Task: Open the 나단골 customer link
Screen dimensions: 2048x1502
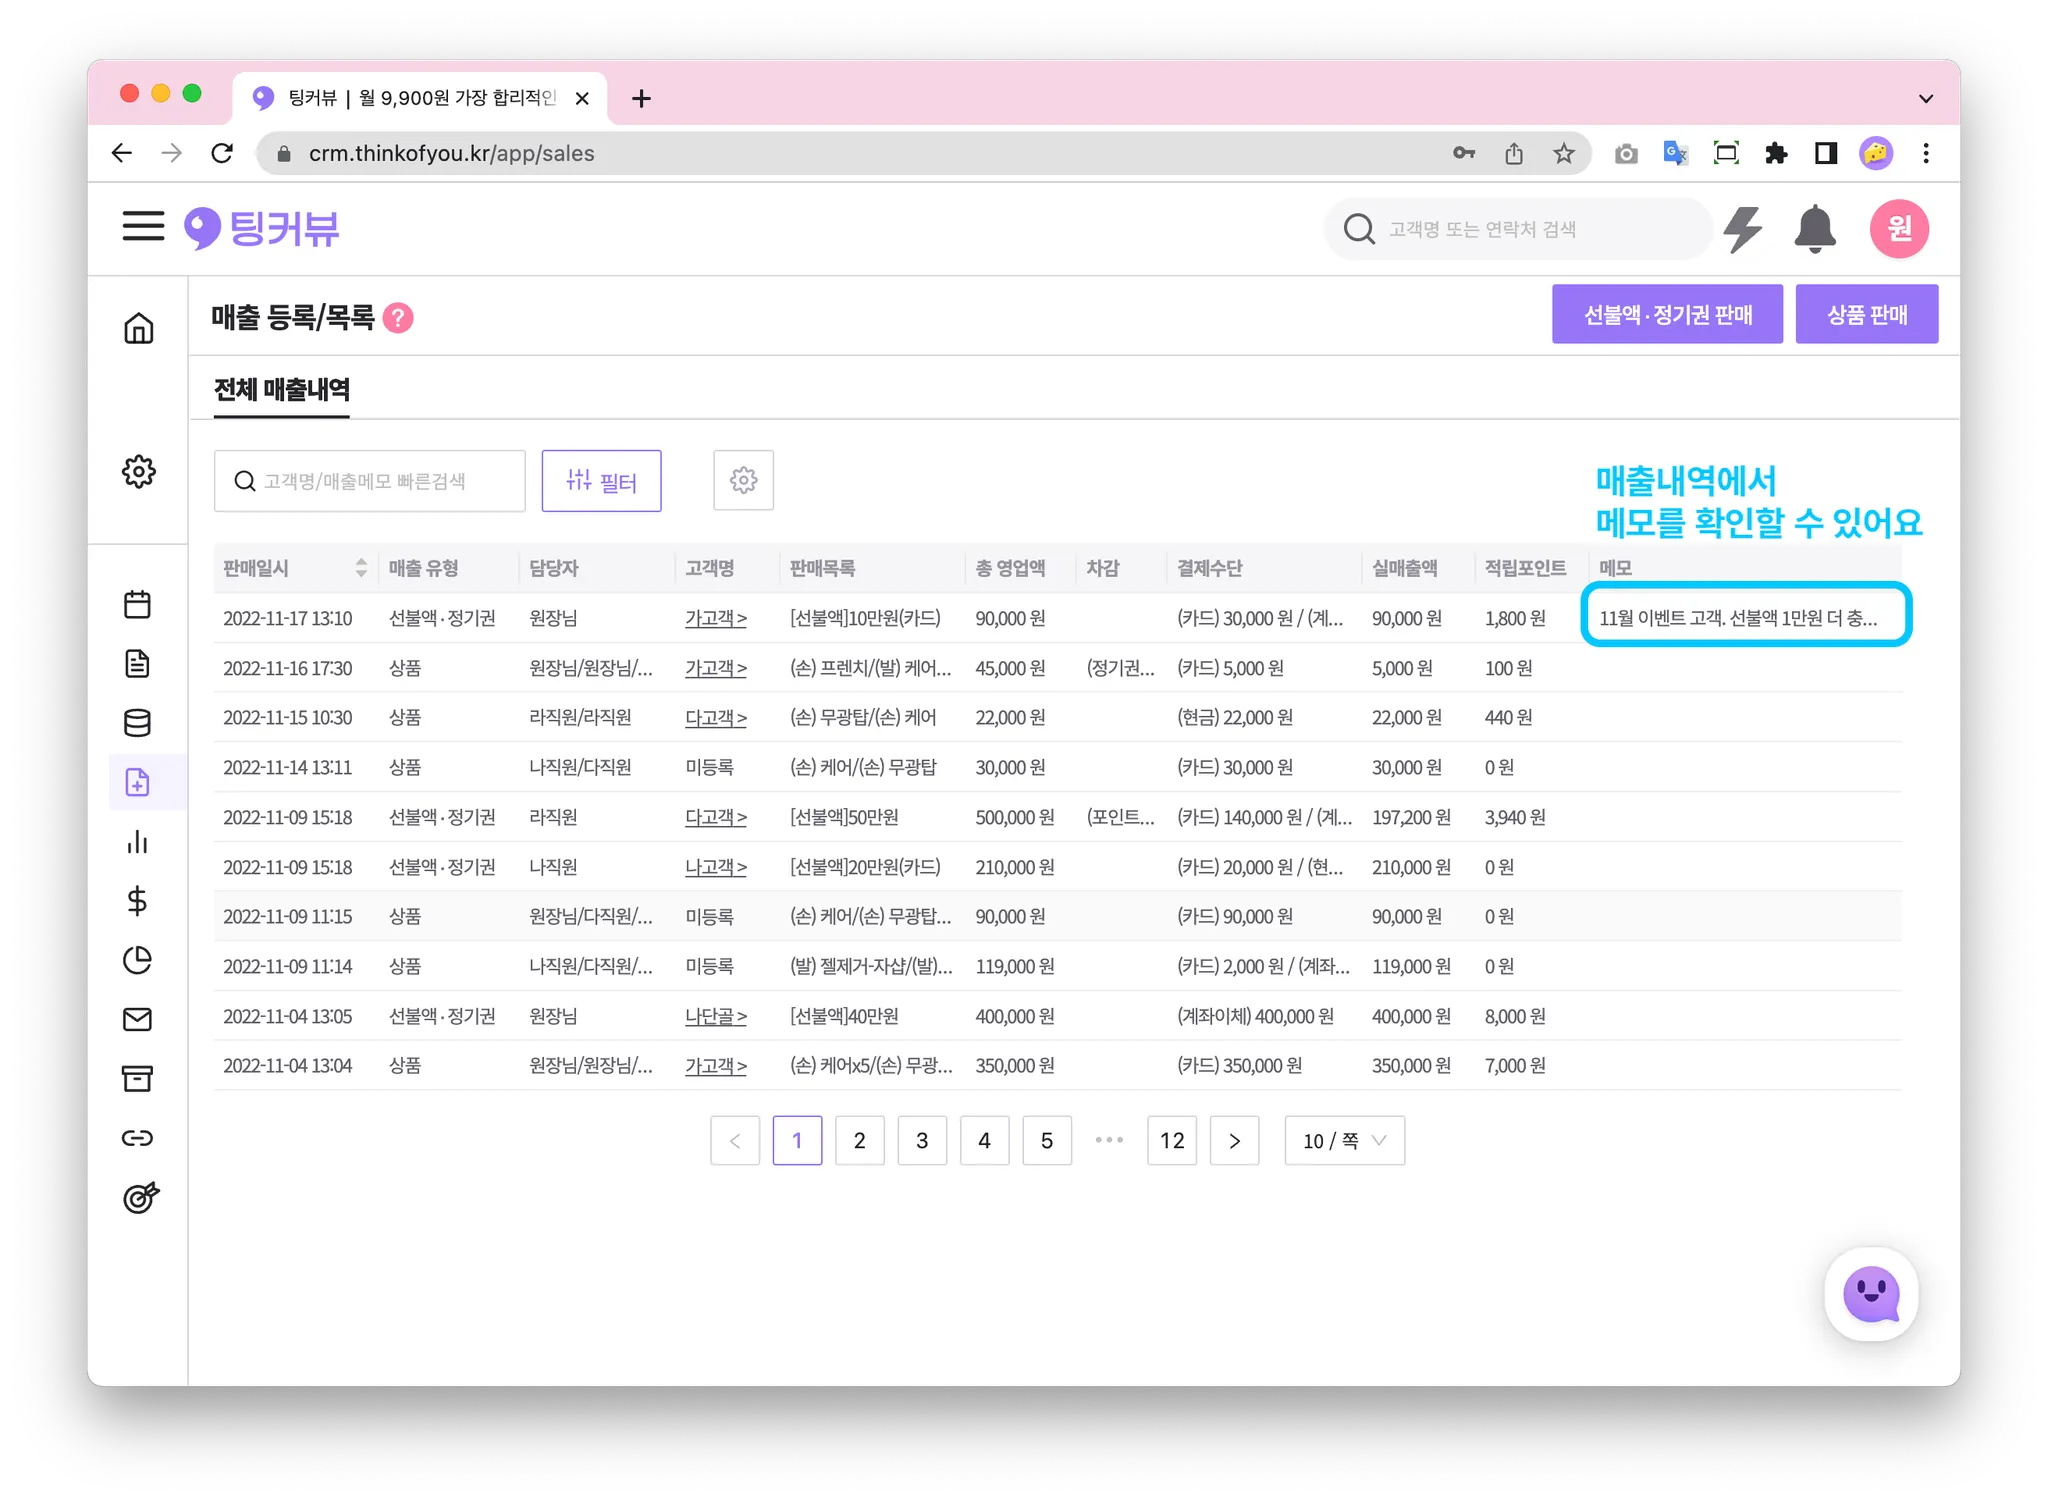Action: click(x=715, y=1016)
